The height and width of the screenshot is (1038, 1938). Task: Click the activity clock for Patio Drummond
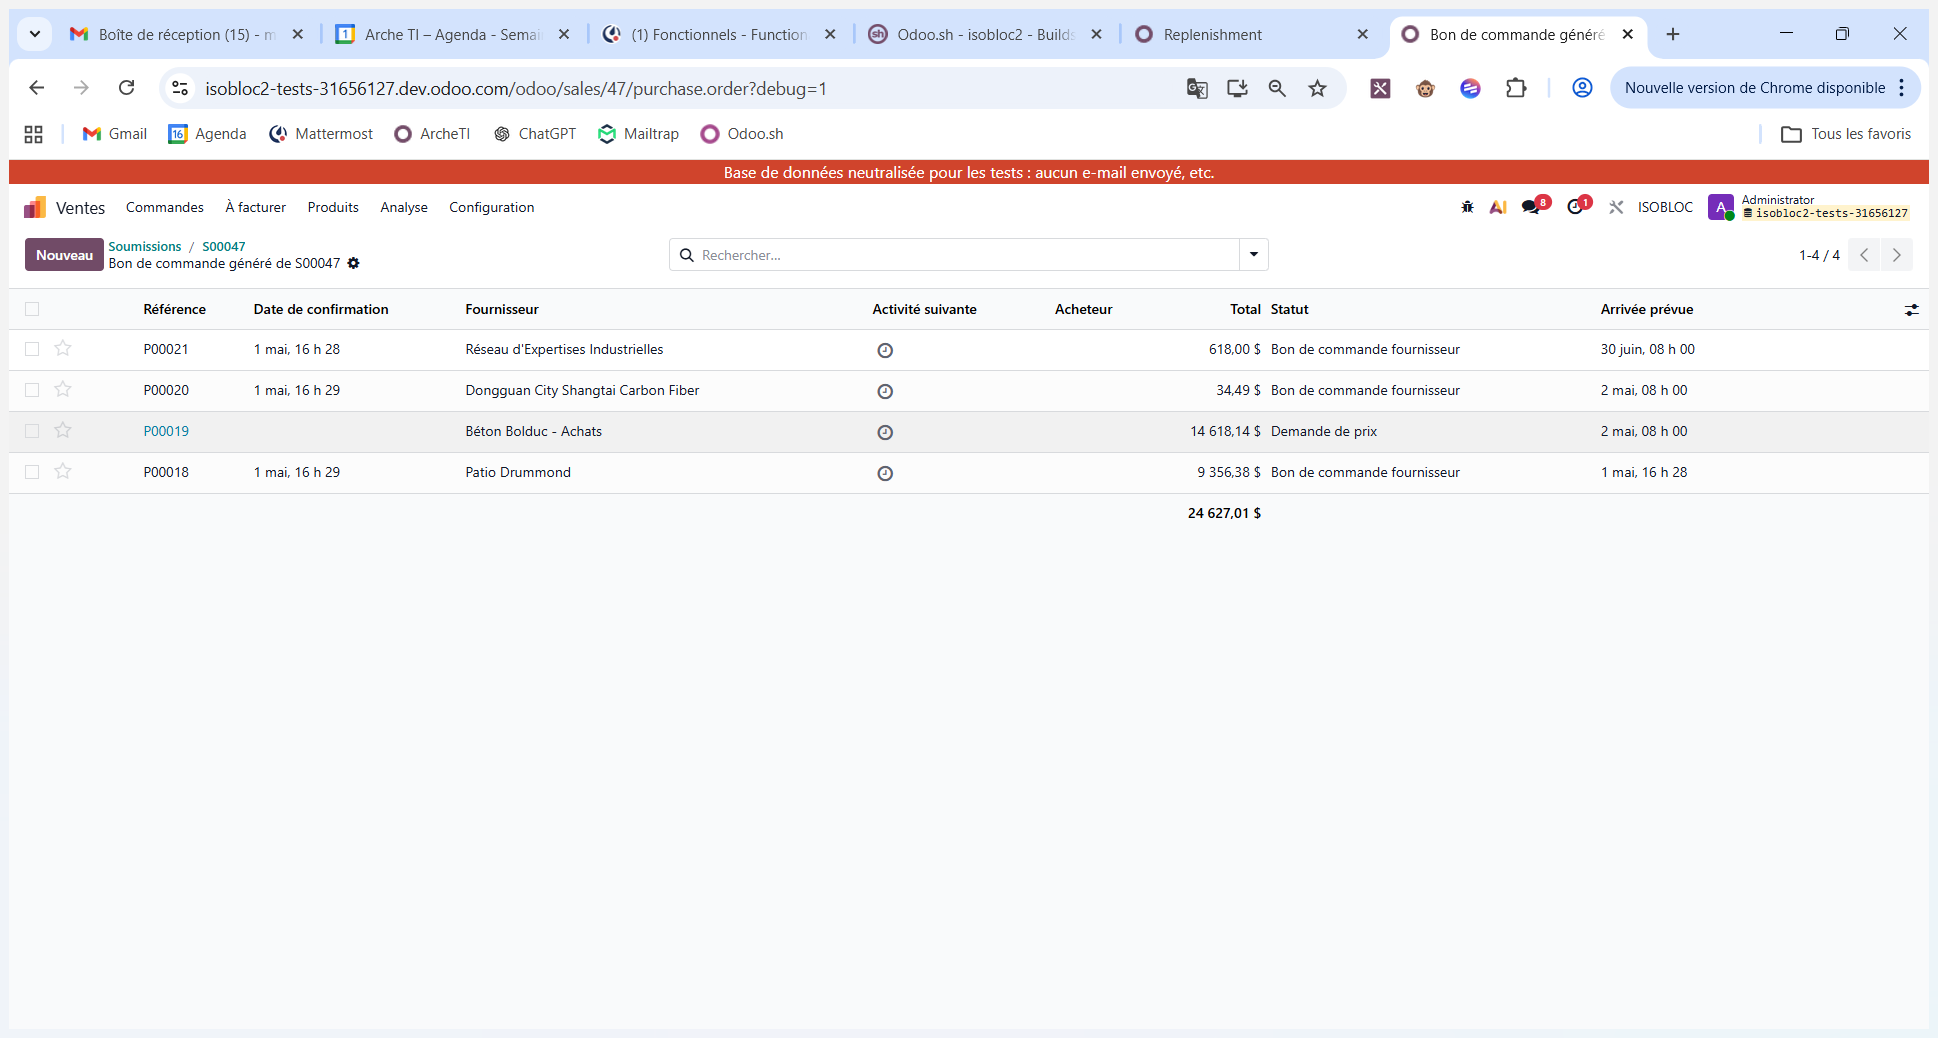[885, 473]
